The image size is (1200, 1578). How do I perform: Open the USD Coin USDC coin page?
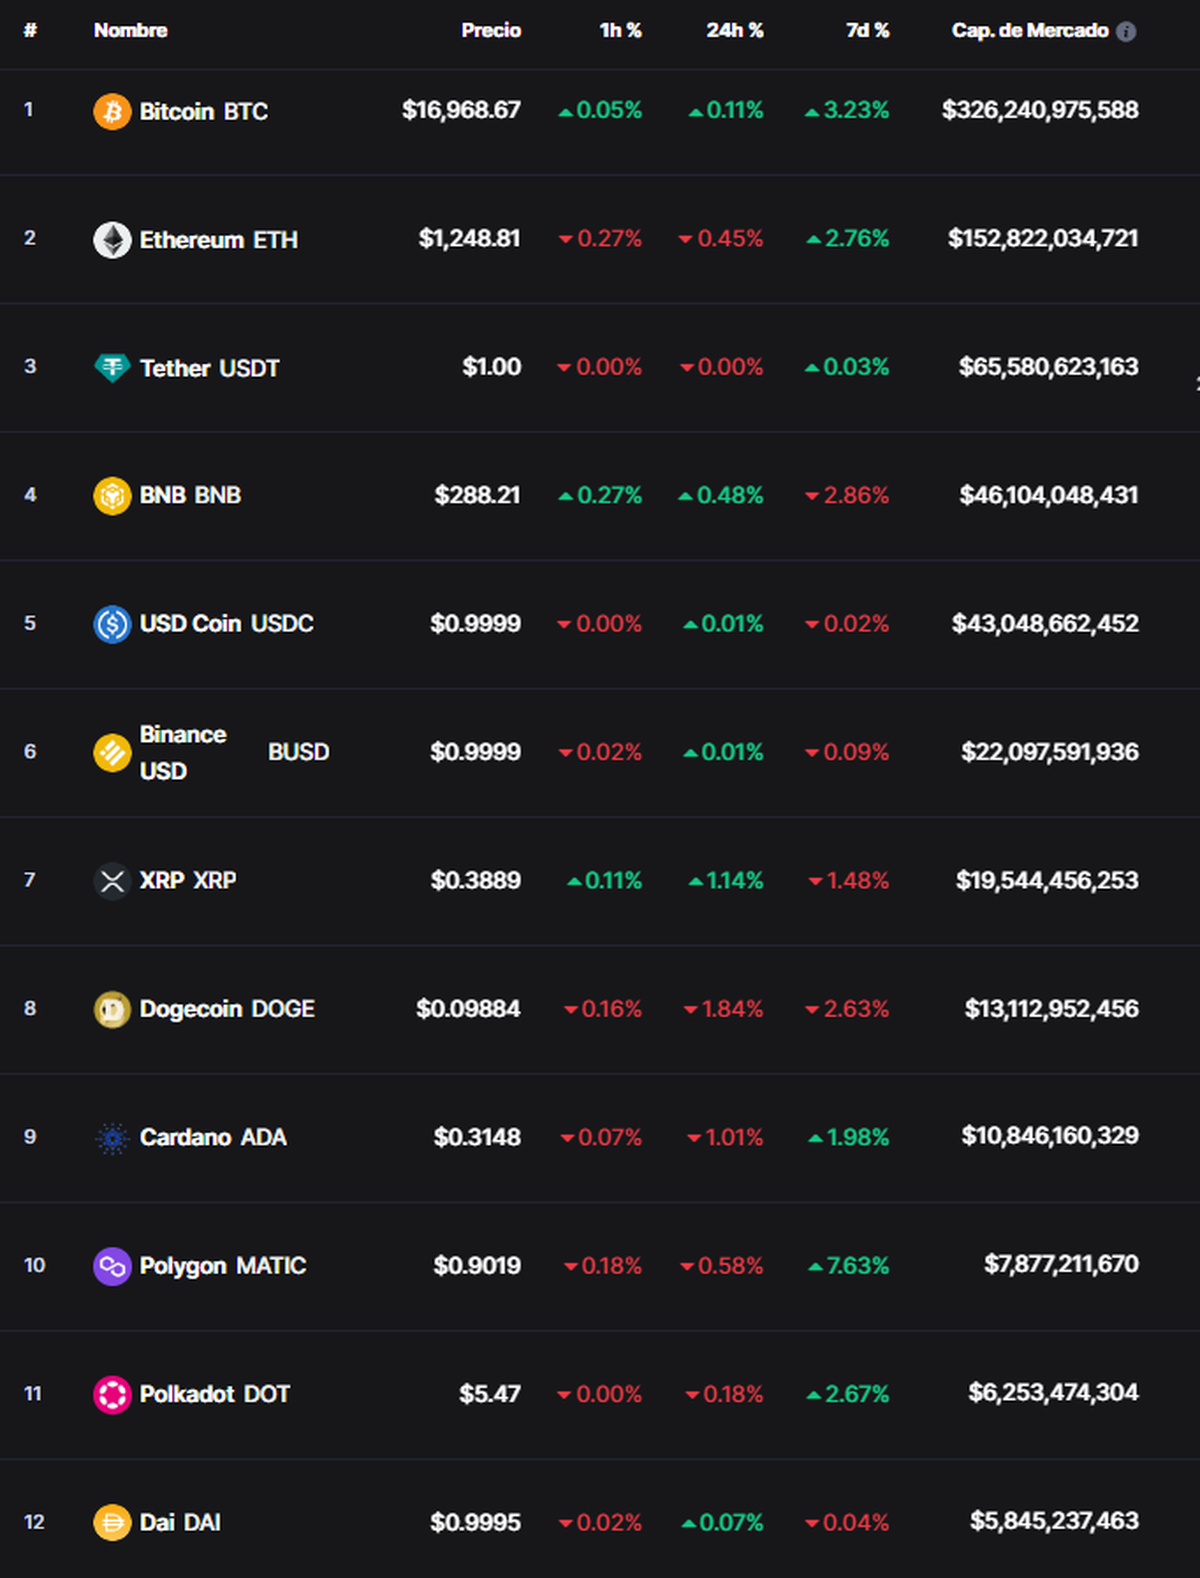pos(228,623)
